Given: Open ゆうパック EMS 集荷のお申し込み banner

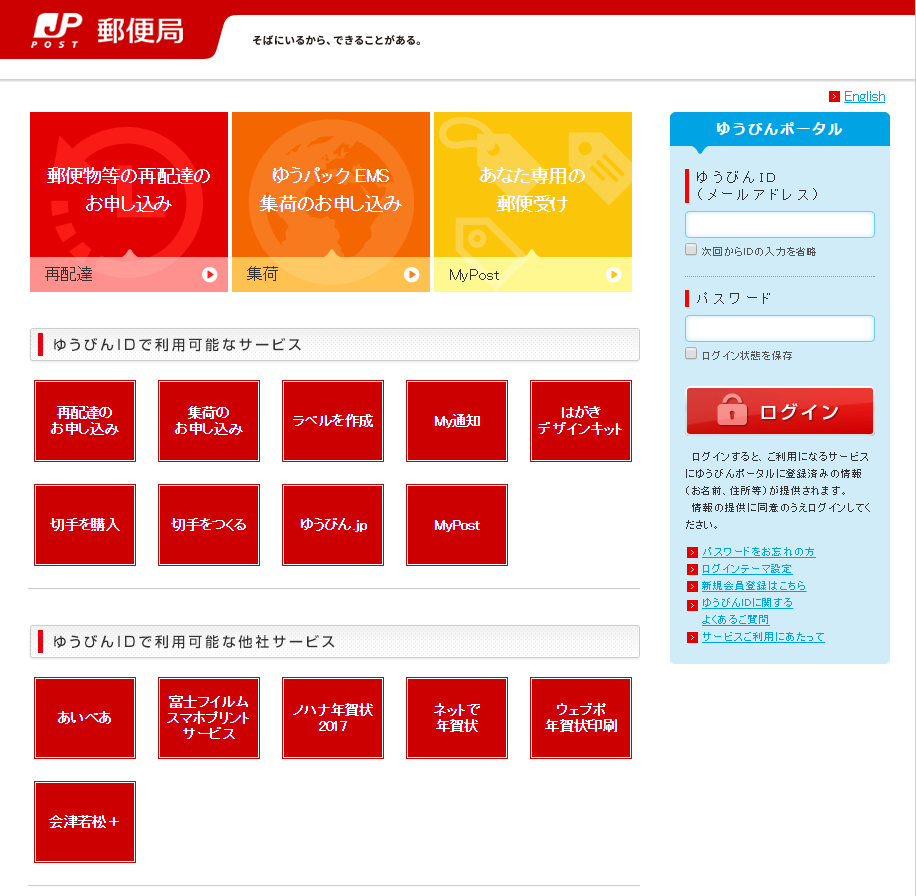Looking at the screenshot, I should (331, 202).
